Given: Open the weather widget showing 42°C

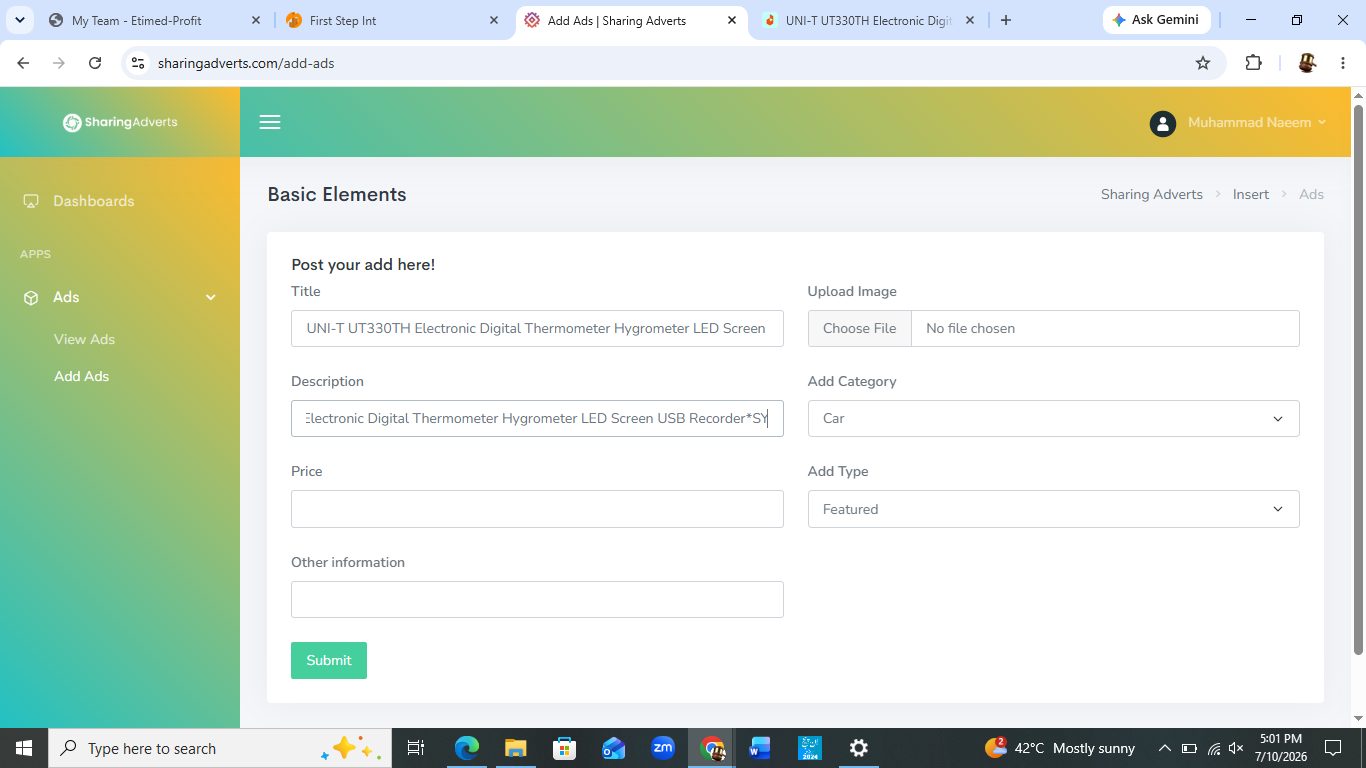Looking at the screenshot, I should click(x=1060, y=748).
